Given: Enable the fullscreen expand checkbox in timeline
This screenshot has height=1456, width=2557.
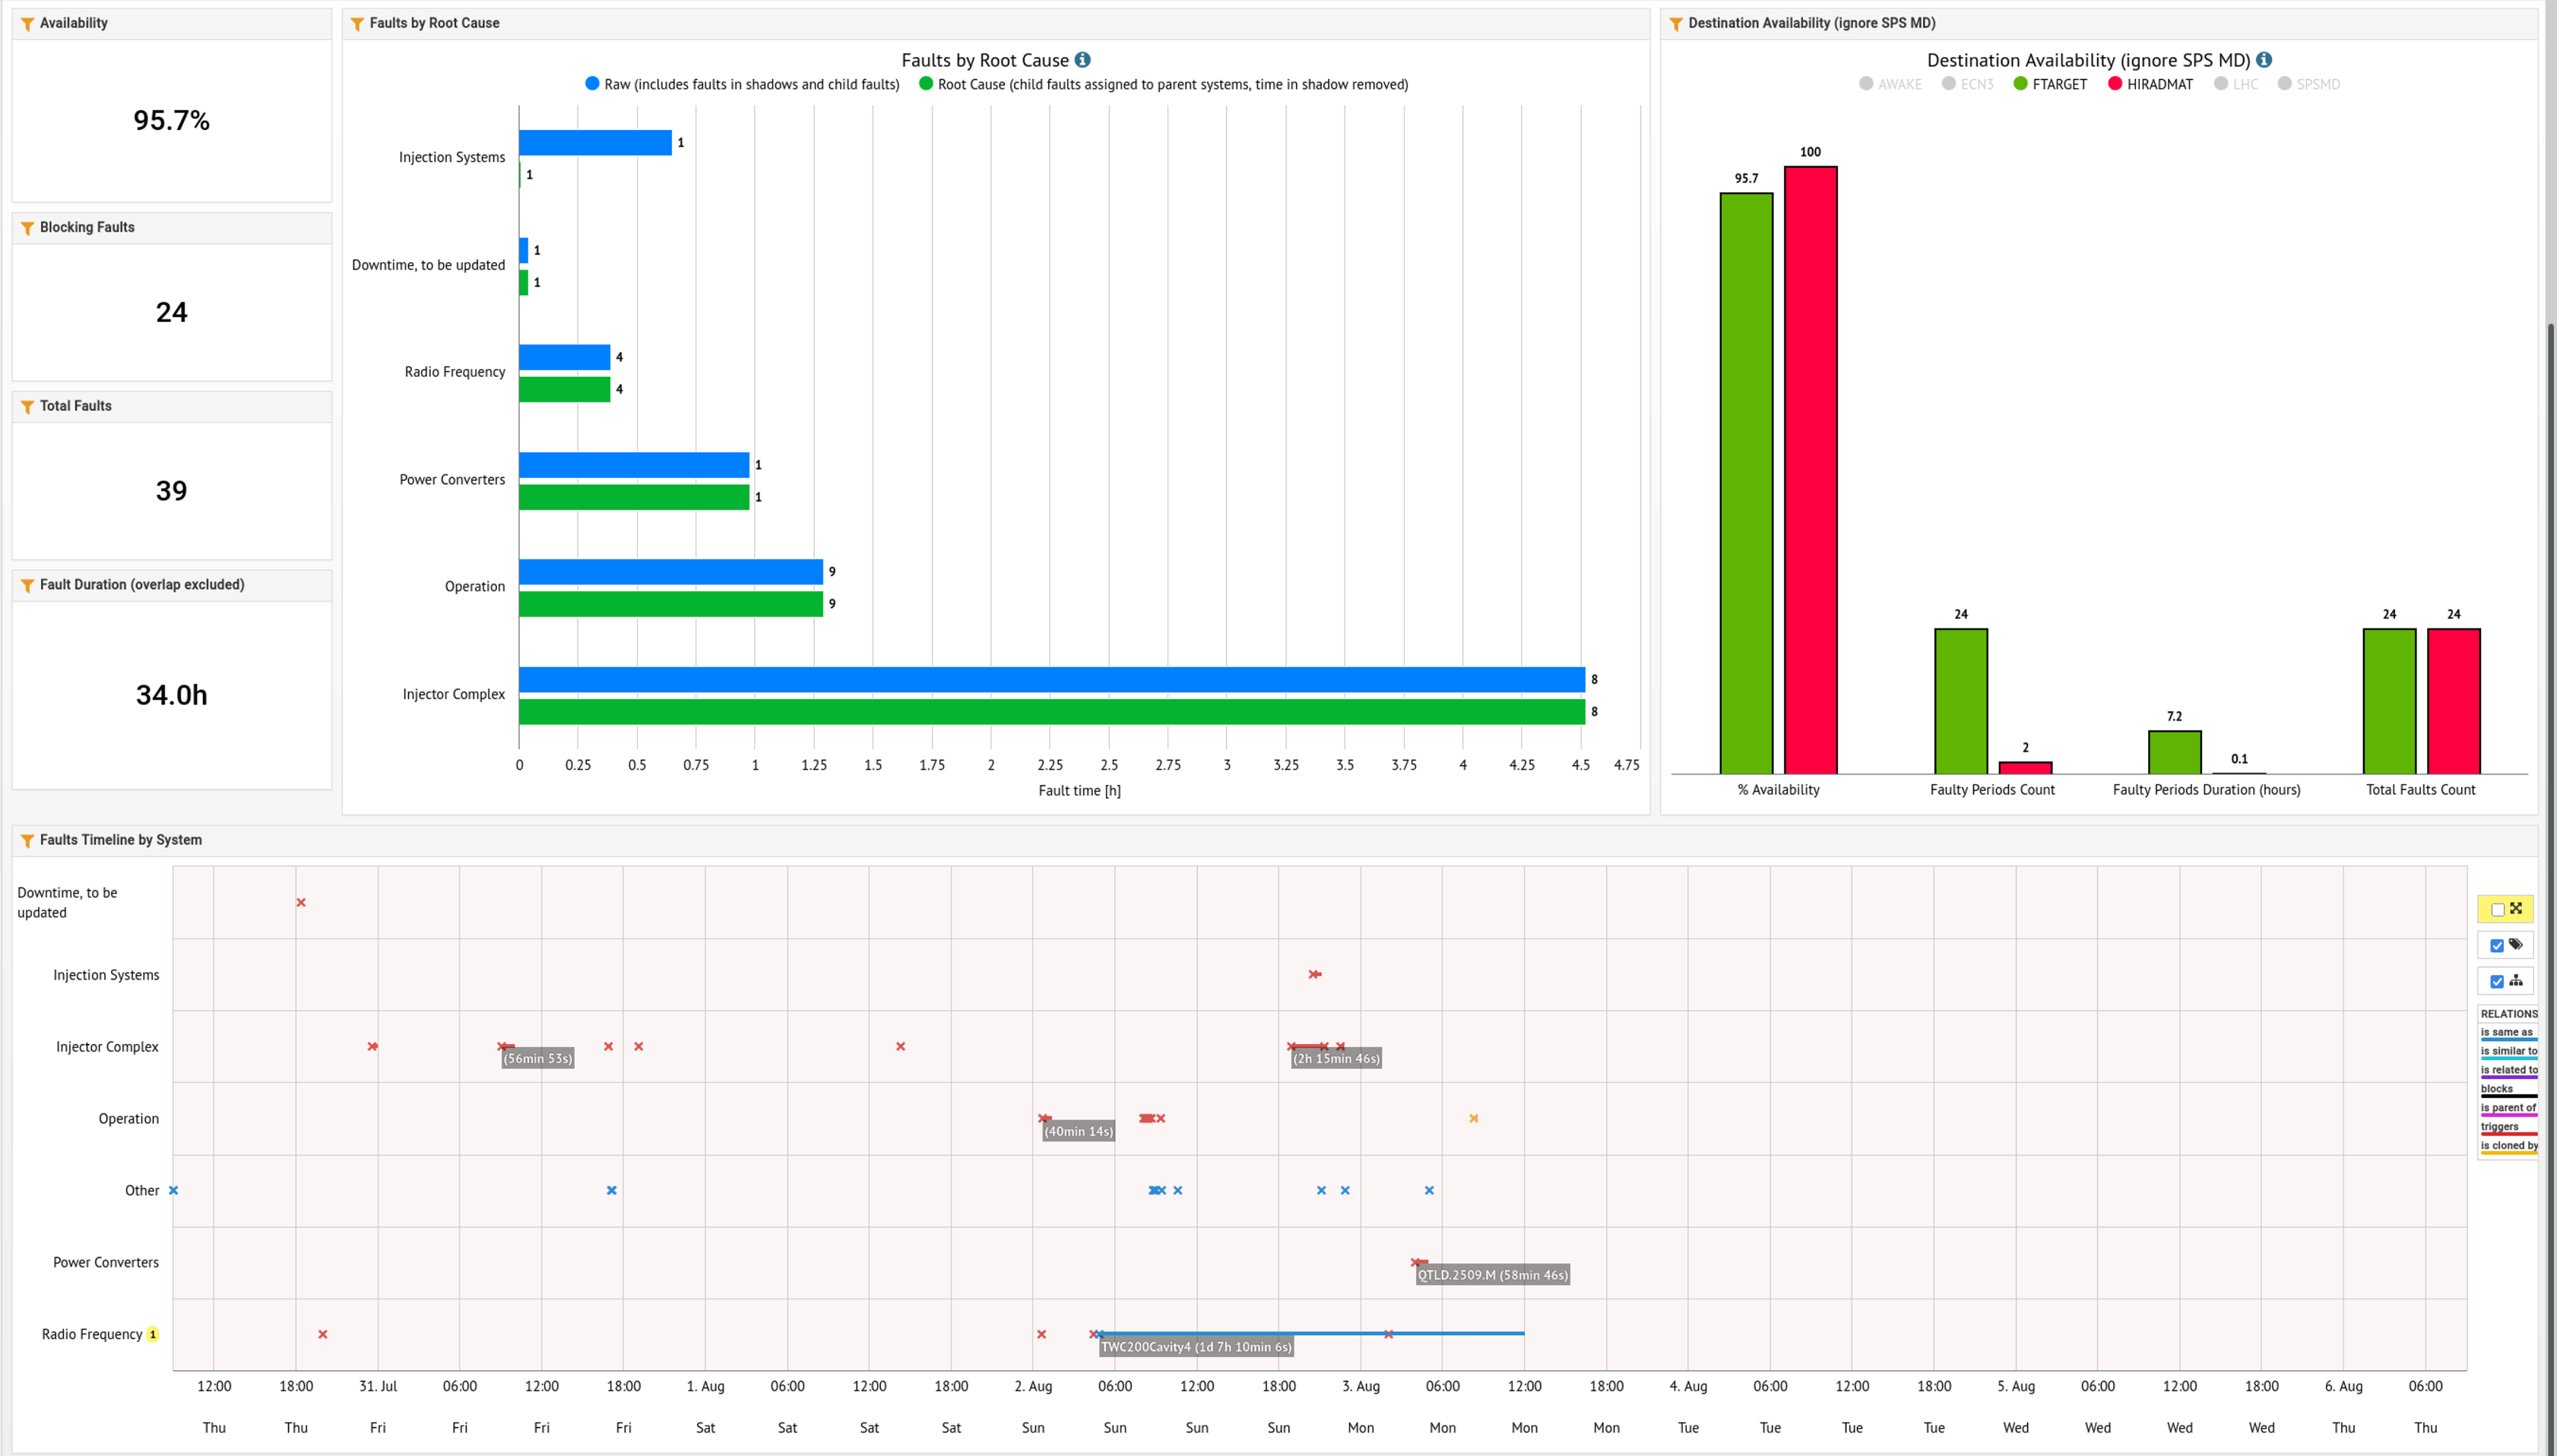Looking at the screenshot, I should coord(2497,909).
